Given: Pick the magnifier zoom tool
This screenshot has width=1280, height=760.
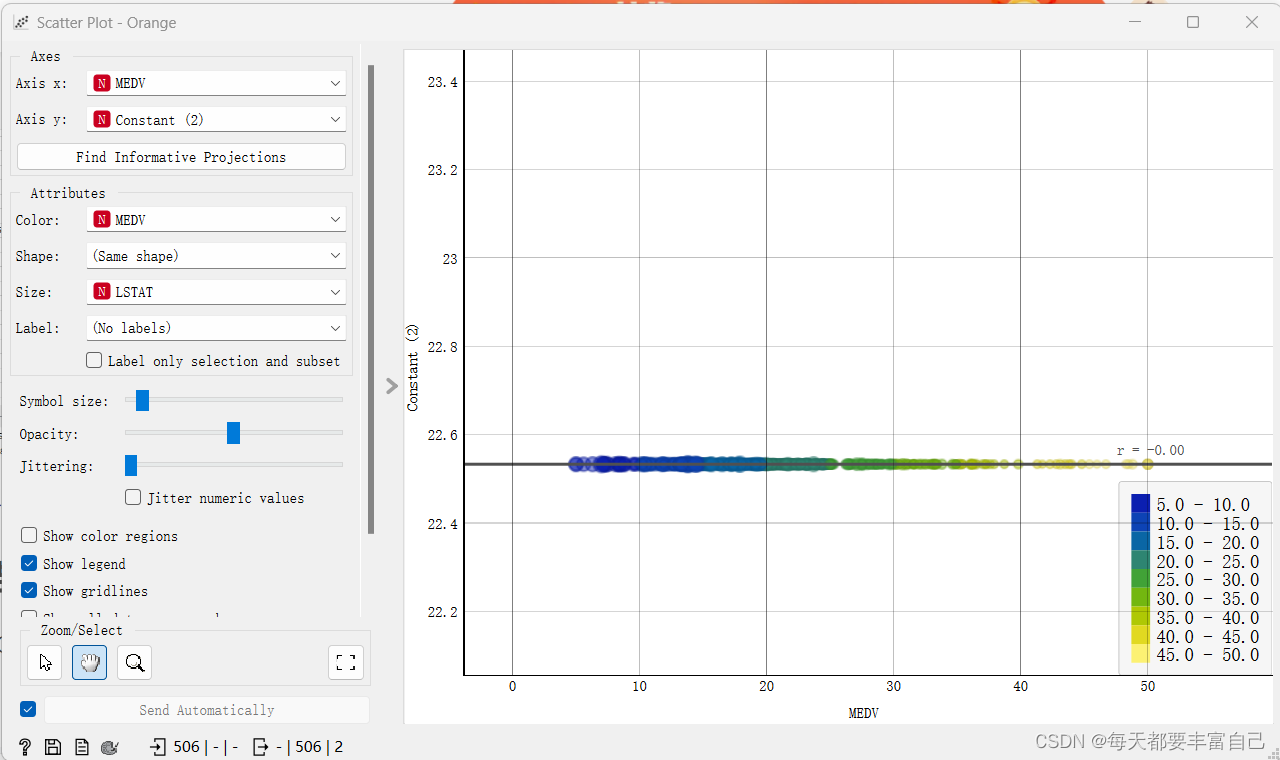Looking at the screenshot, I should click(134, 662).
